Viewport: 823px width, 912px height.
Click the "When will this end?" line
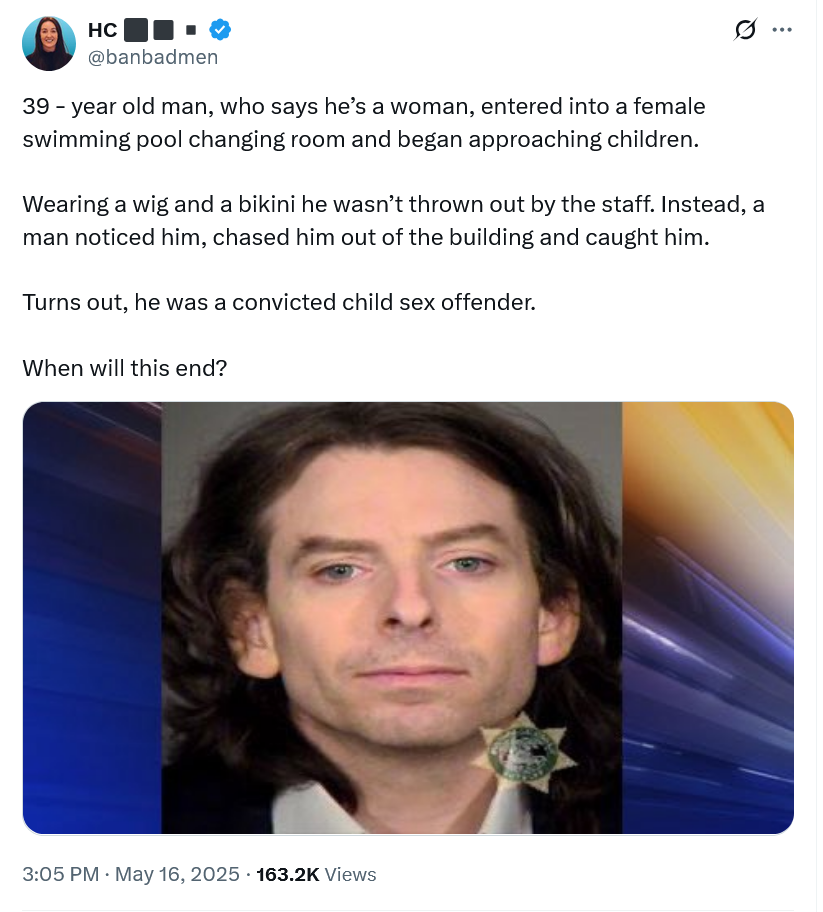click(124, 368)
